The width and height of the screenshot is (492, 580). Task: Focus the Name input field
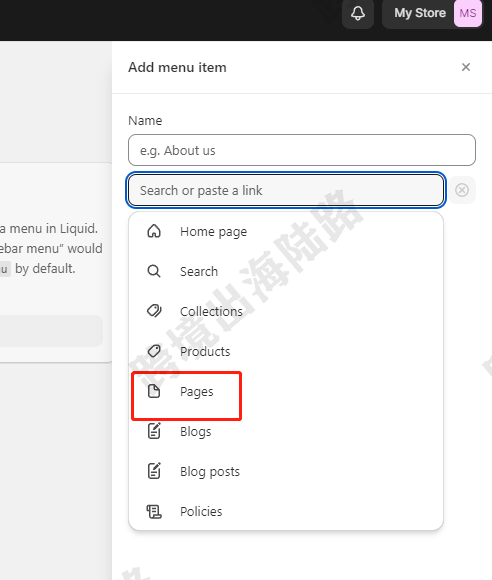302,150
